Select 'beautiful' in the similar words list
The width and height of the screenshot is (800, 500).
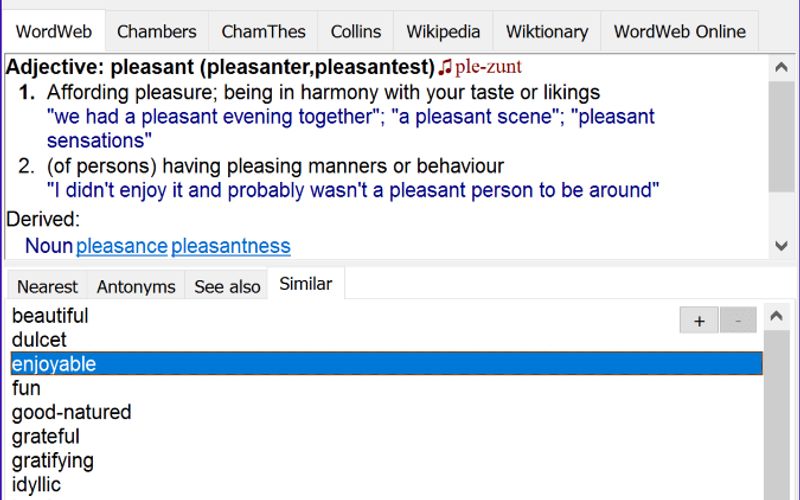50,316
